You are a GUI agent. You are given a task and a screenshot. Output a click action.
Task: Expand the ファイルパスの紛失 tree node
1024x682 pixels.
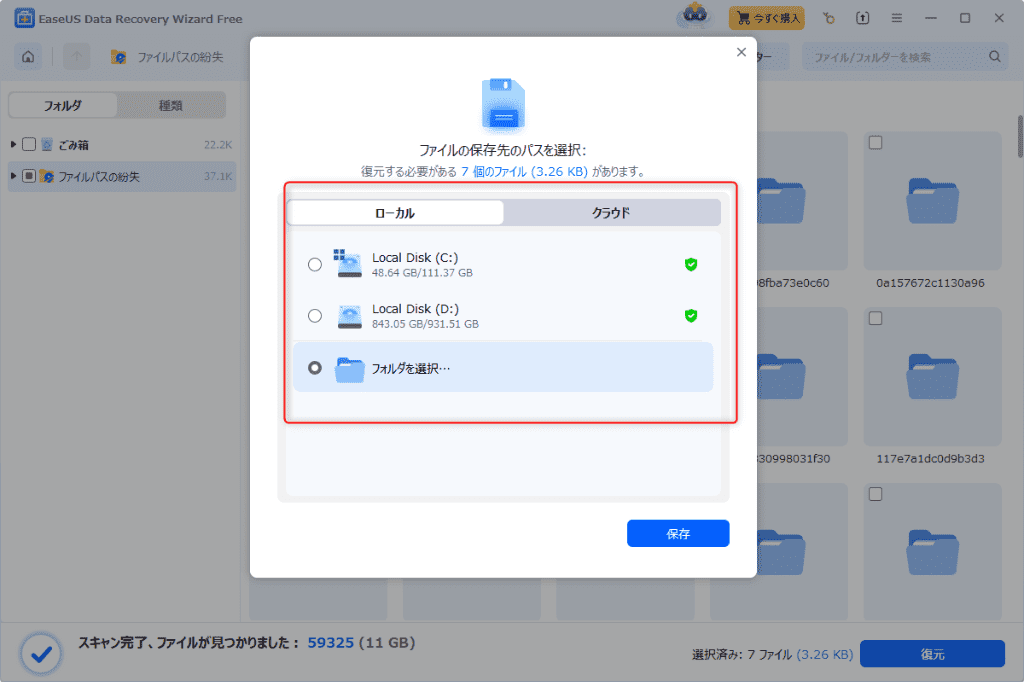click(x=13, y=176)
